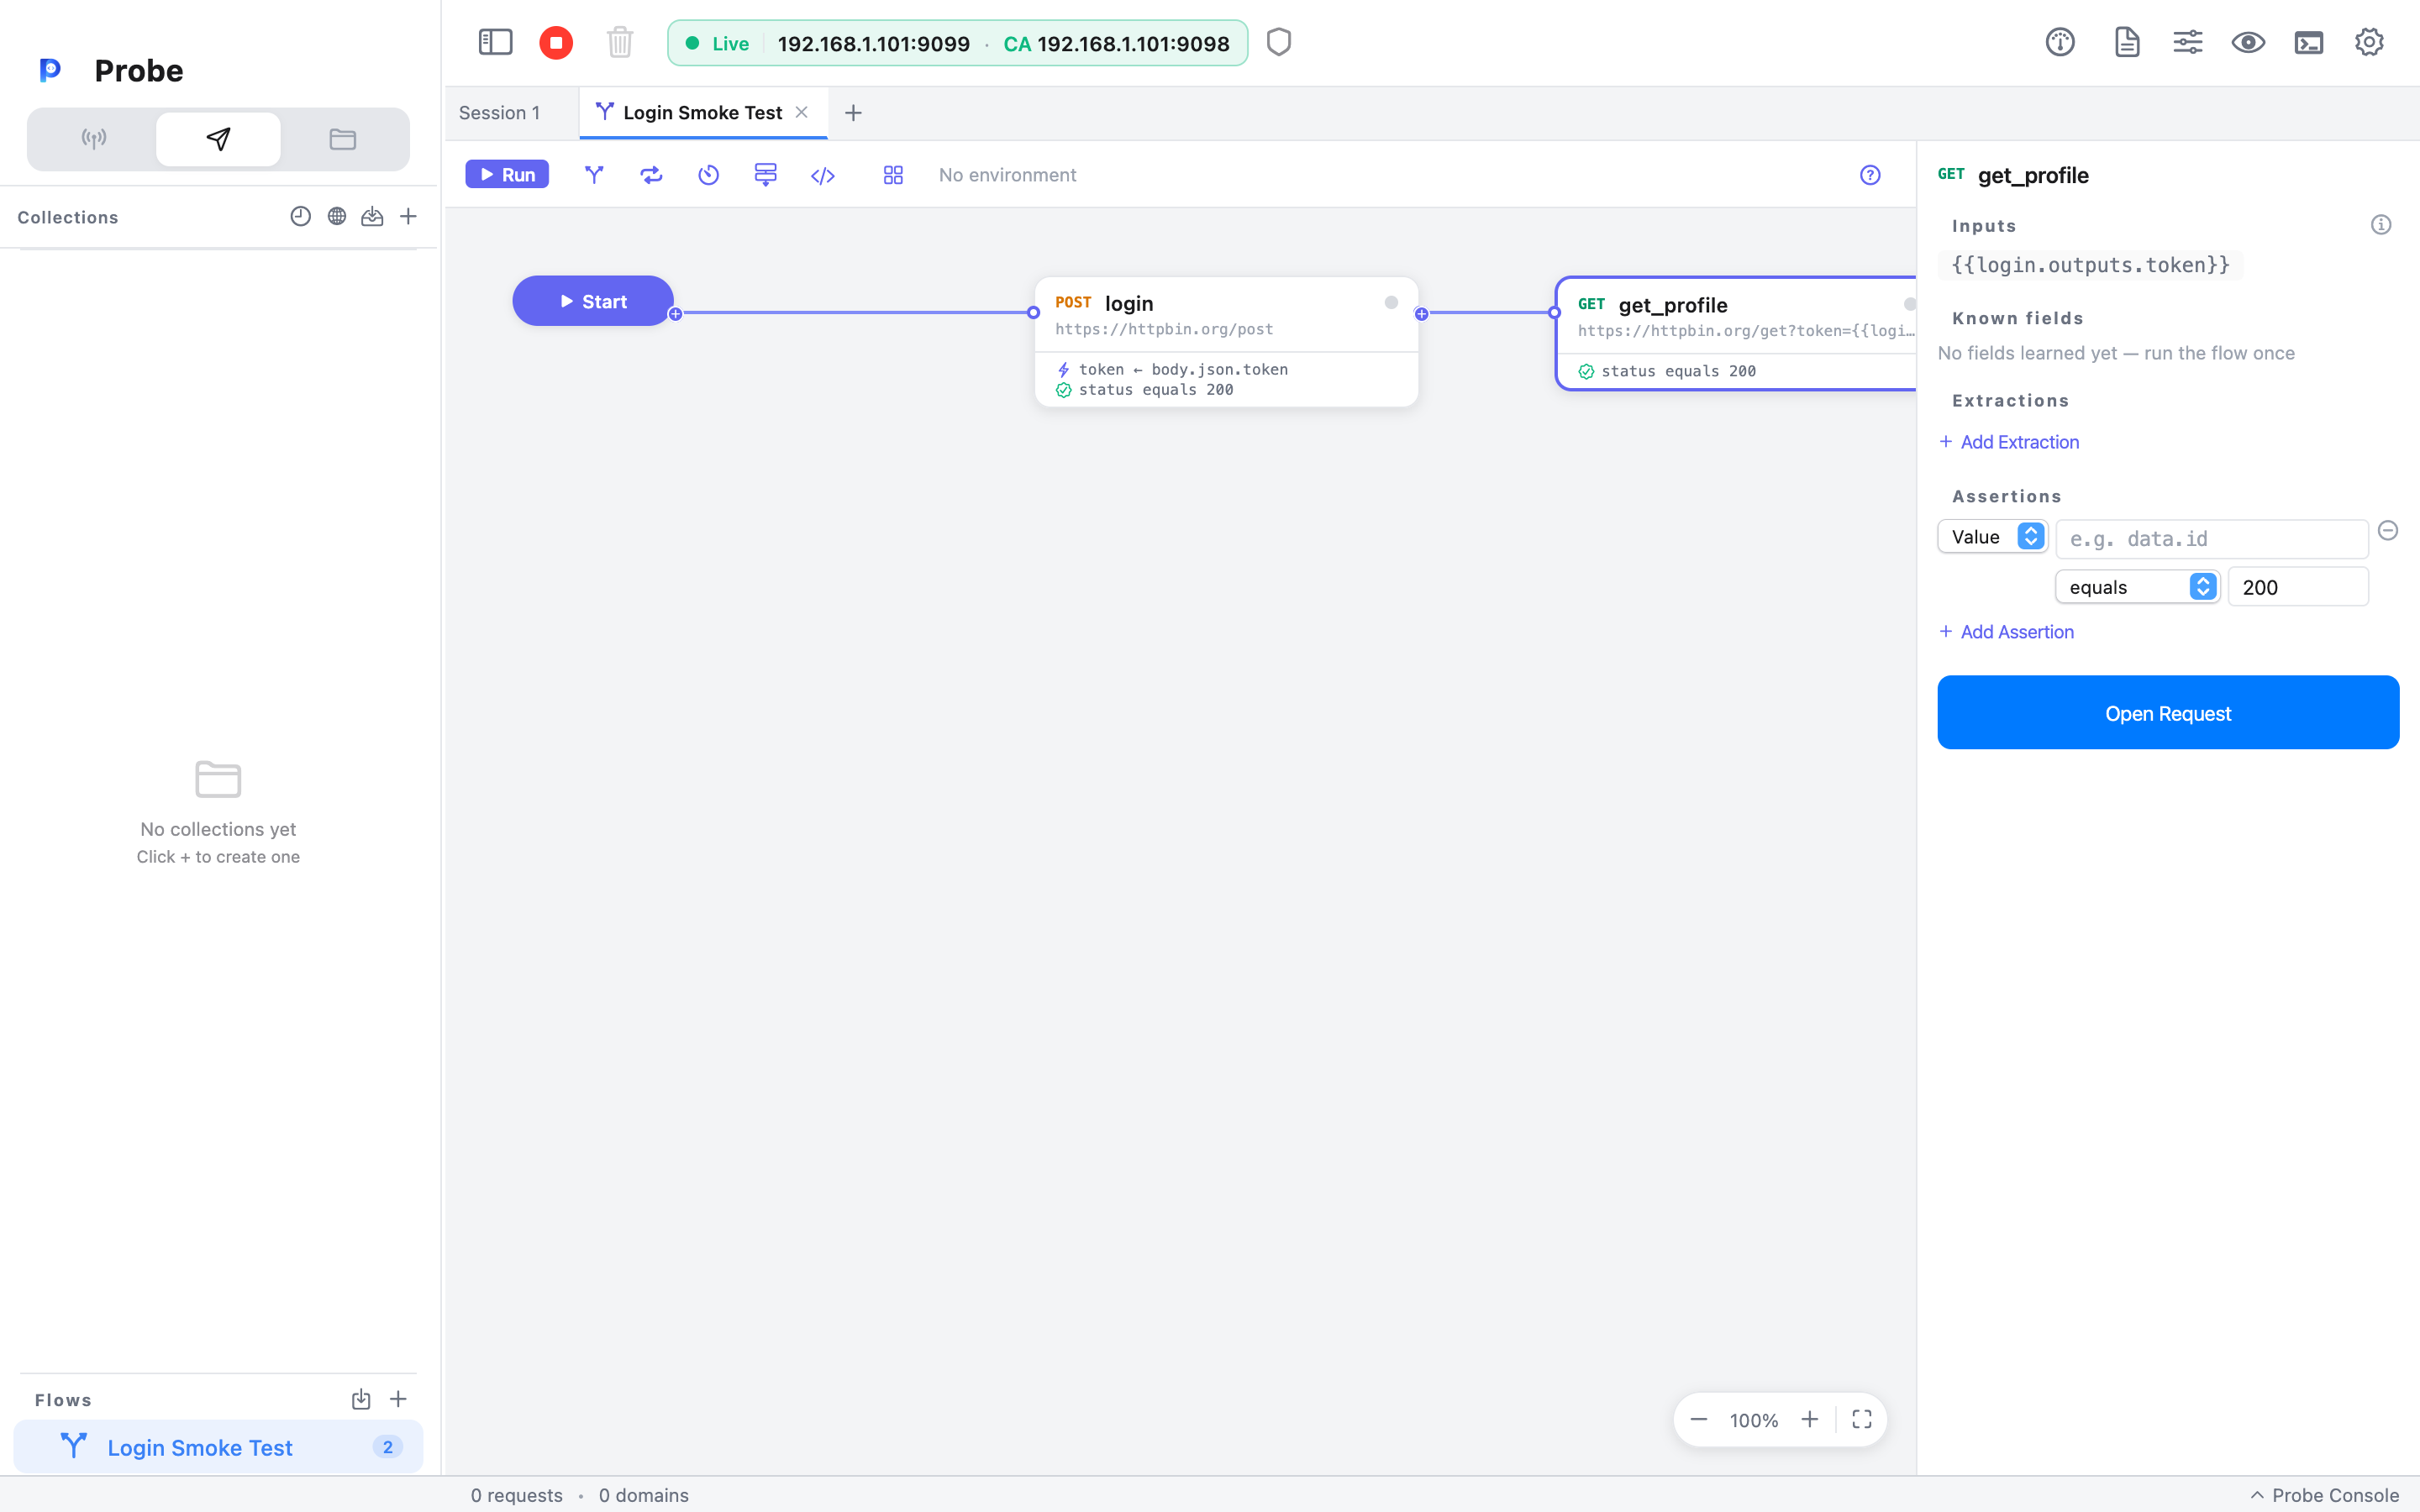Click the stacked rows icon in flow toolbar
This screenshot has height=1512, width=2420.
[x=765, y=175]
